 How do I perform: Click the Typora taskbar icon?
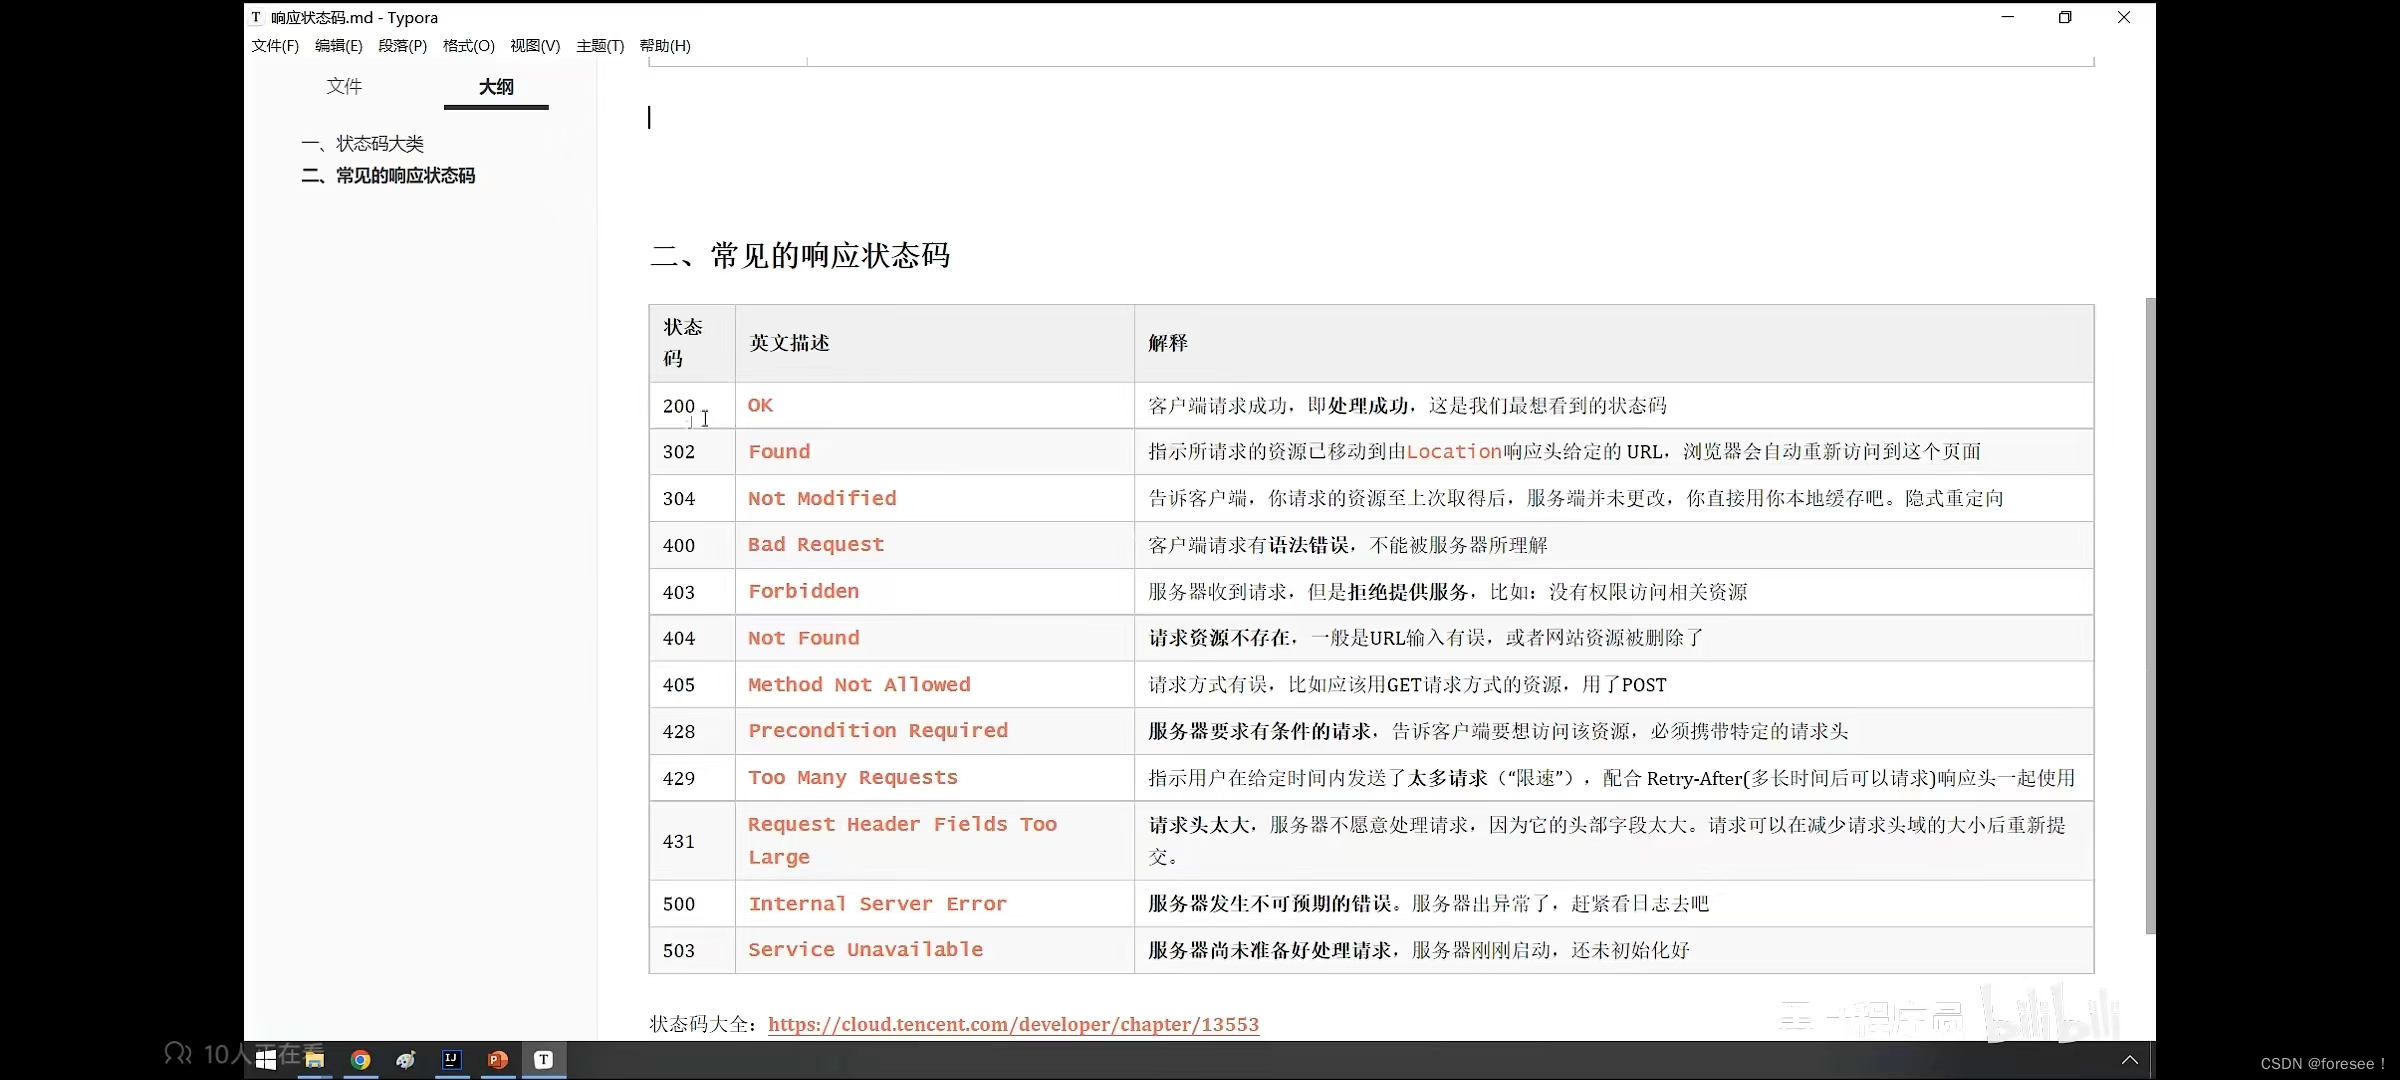pyautogui.click(x=543, y=1060)
